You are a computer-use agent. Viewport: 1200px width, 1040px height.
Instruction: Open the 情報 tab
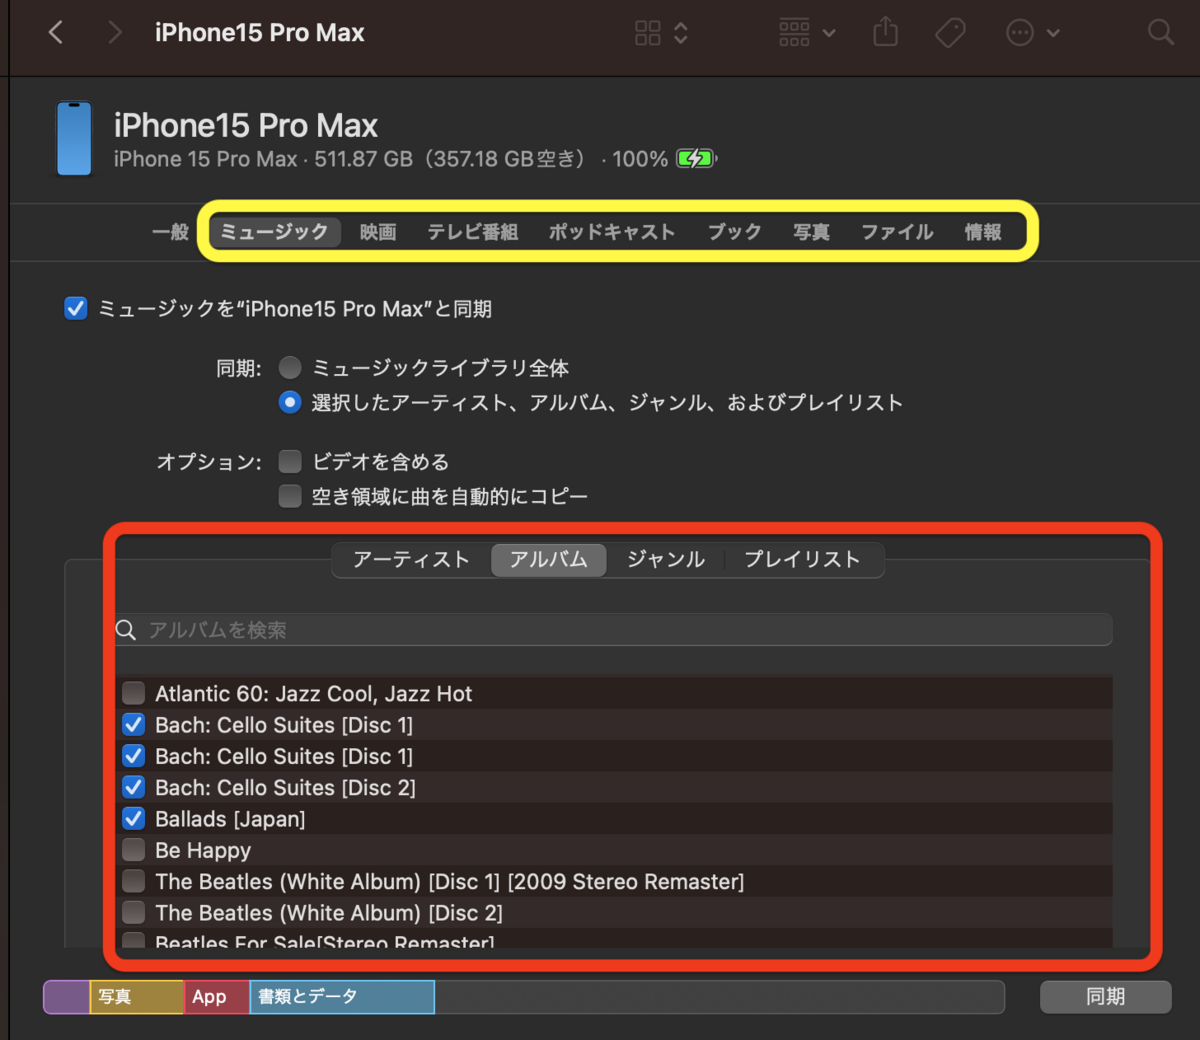983,232
